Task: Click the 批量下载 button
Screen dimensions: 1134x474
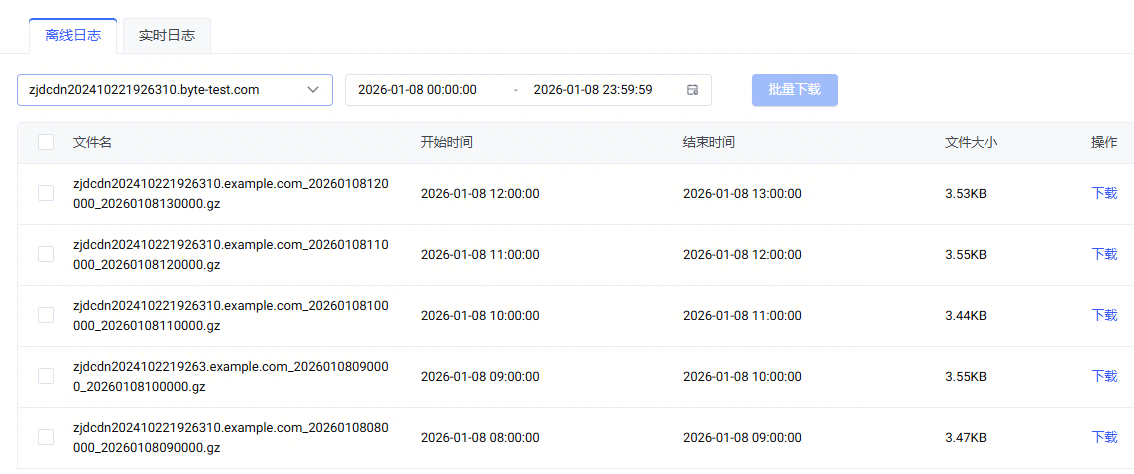Action: click(794, 90)
